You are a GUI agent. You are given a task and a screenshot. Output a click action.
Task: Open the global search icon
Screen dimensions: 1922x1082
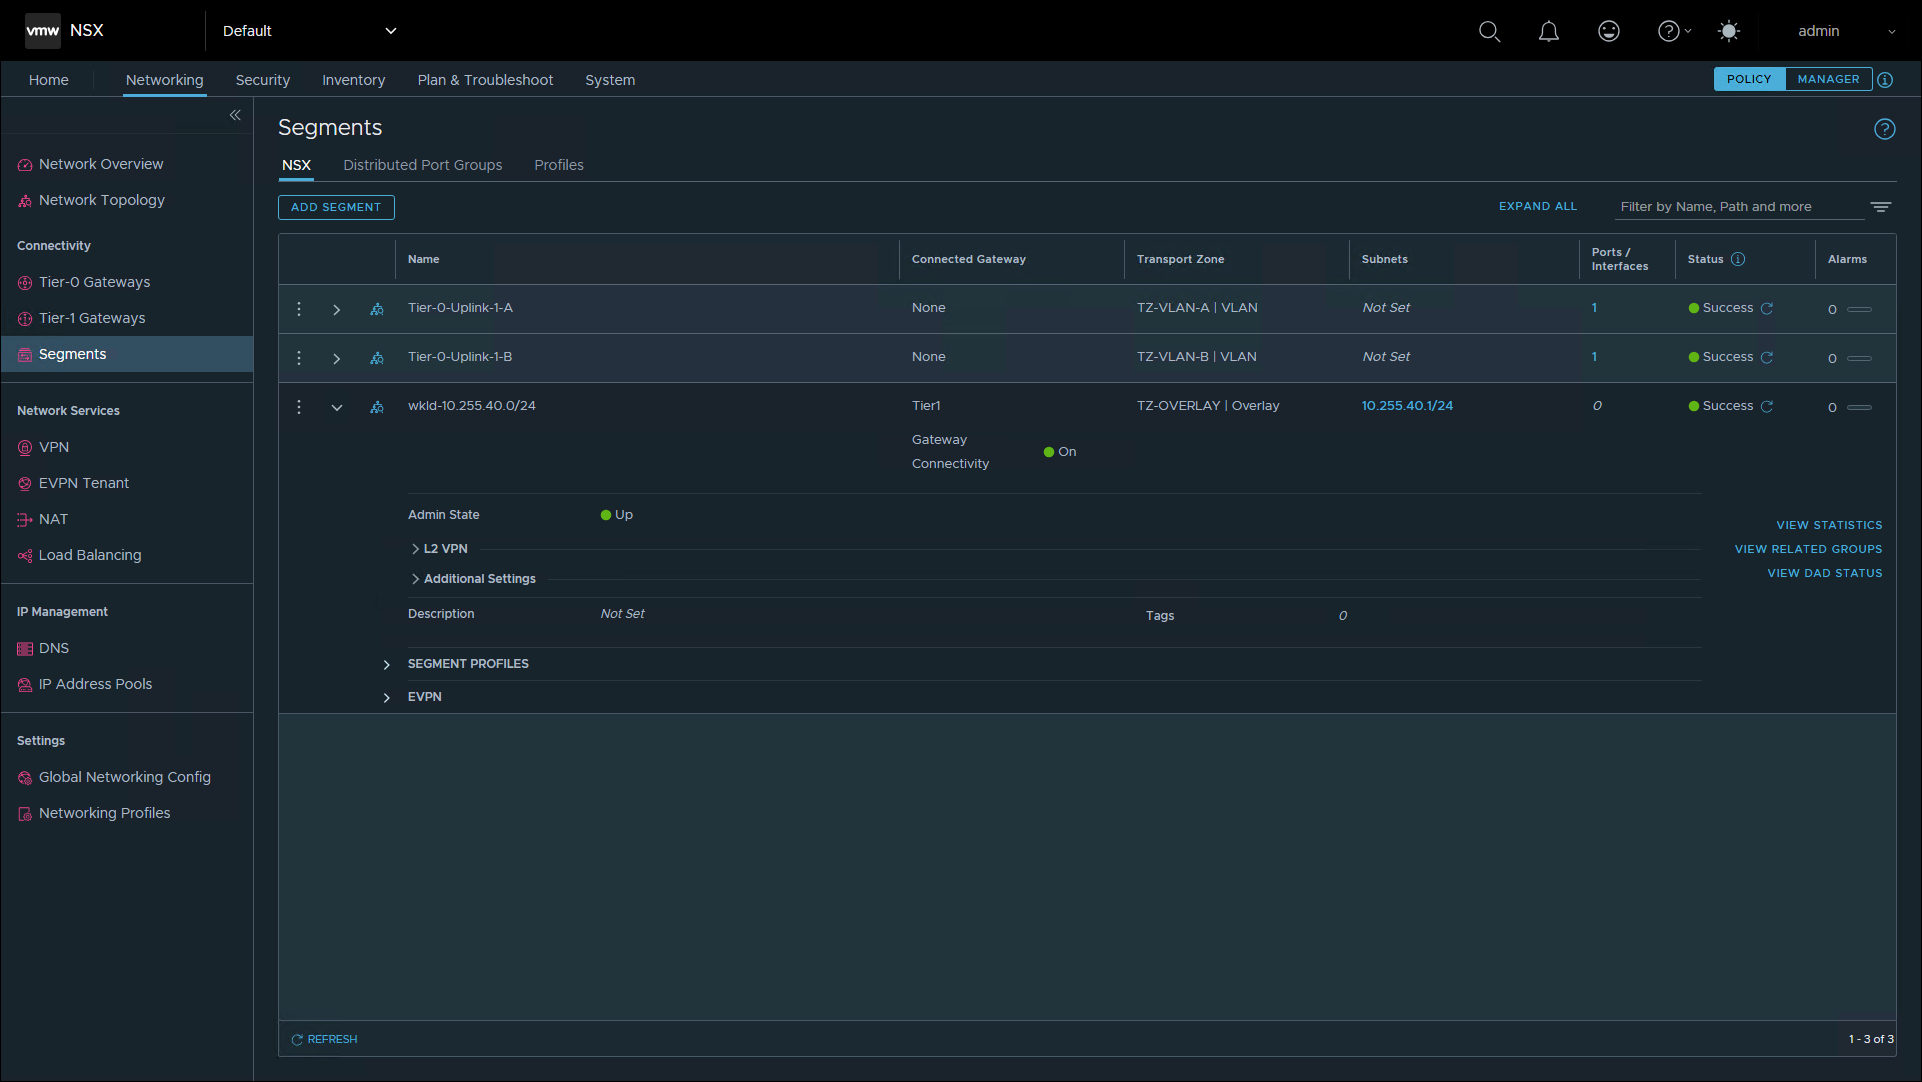pyautogui.click(x=1489, y=31)
